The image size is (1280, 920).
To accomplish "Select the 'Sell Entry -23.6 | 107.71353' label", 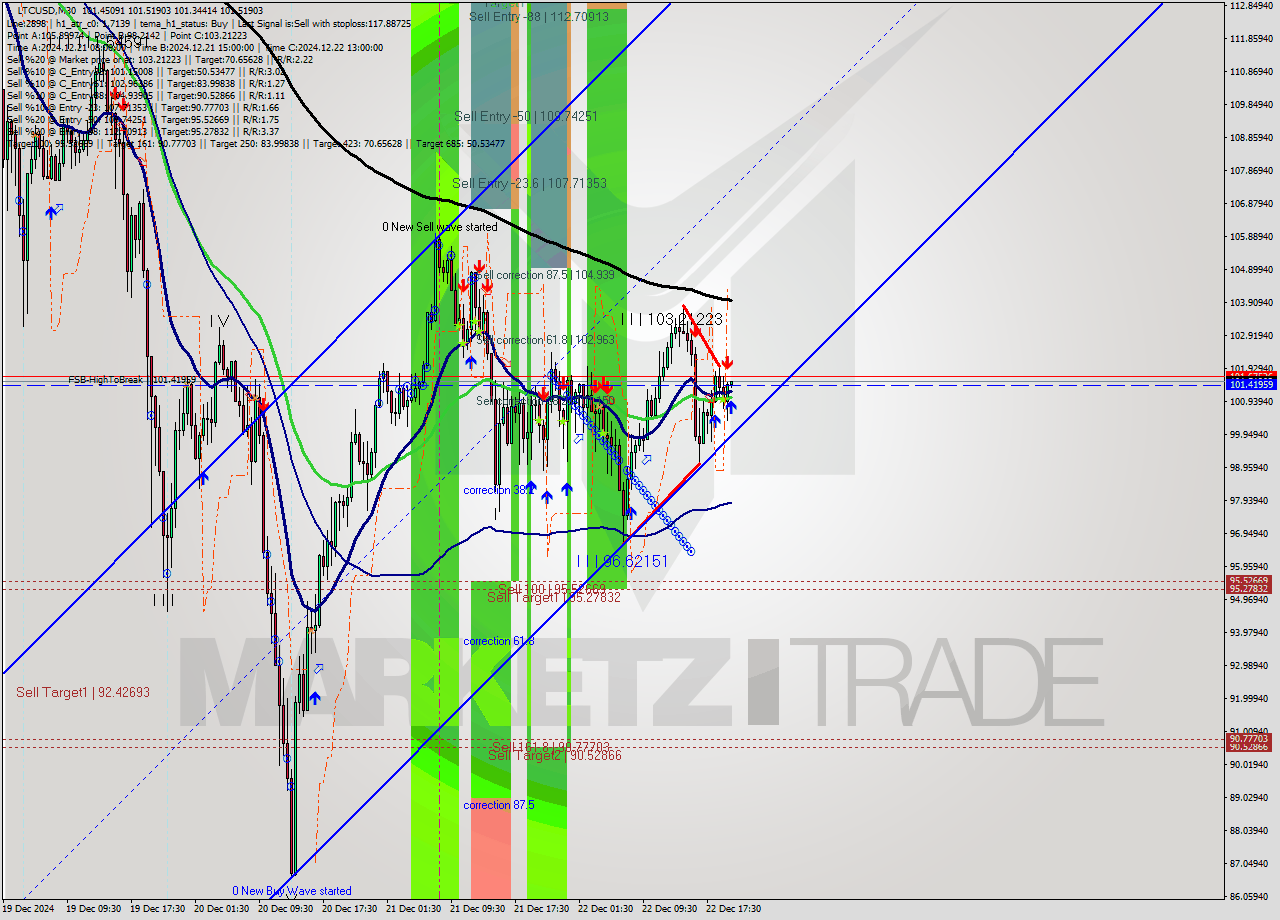I will (x=529, y=183).
